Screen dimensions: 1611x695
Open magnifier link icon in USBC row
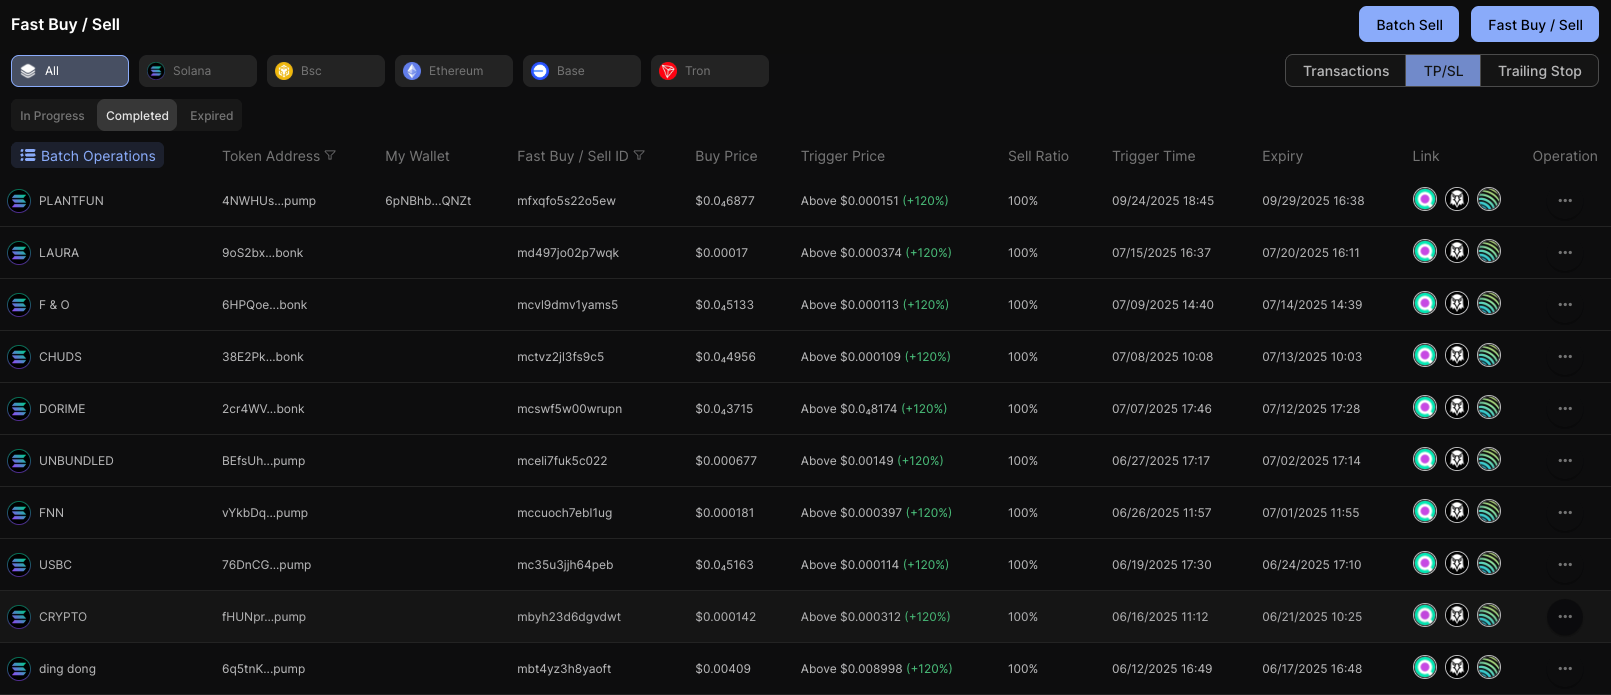(1425, 563)
